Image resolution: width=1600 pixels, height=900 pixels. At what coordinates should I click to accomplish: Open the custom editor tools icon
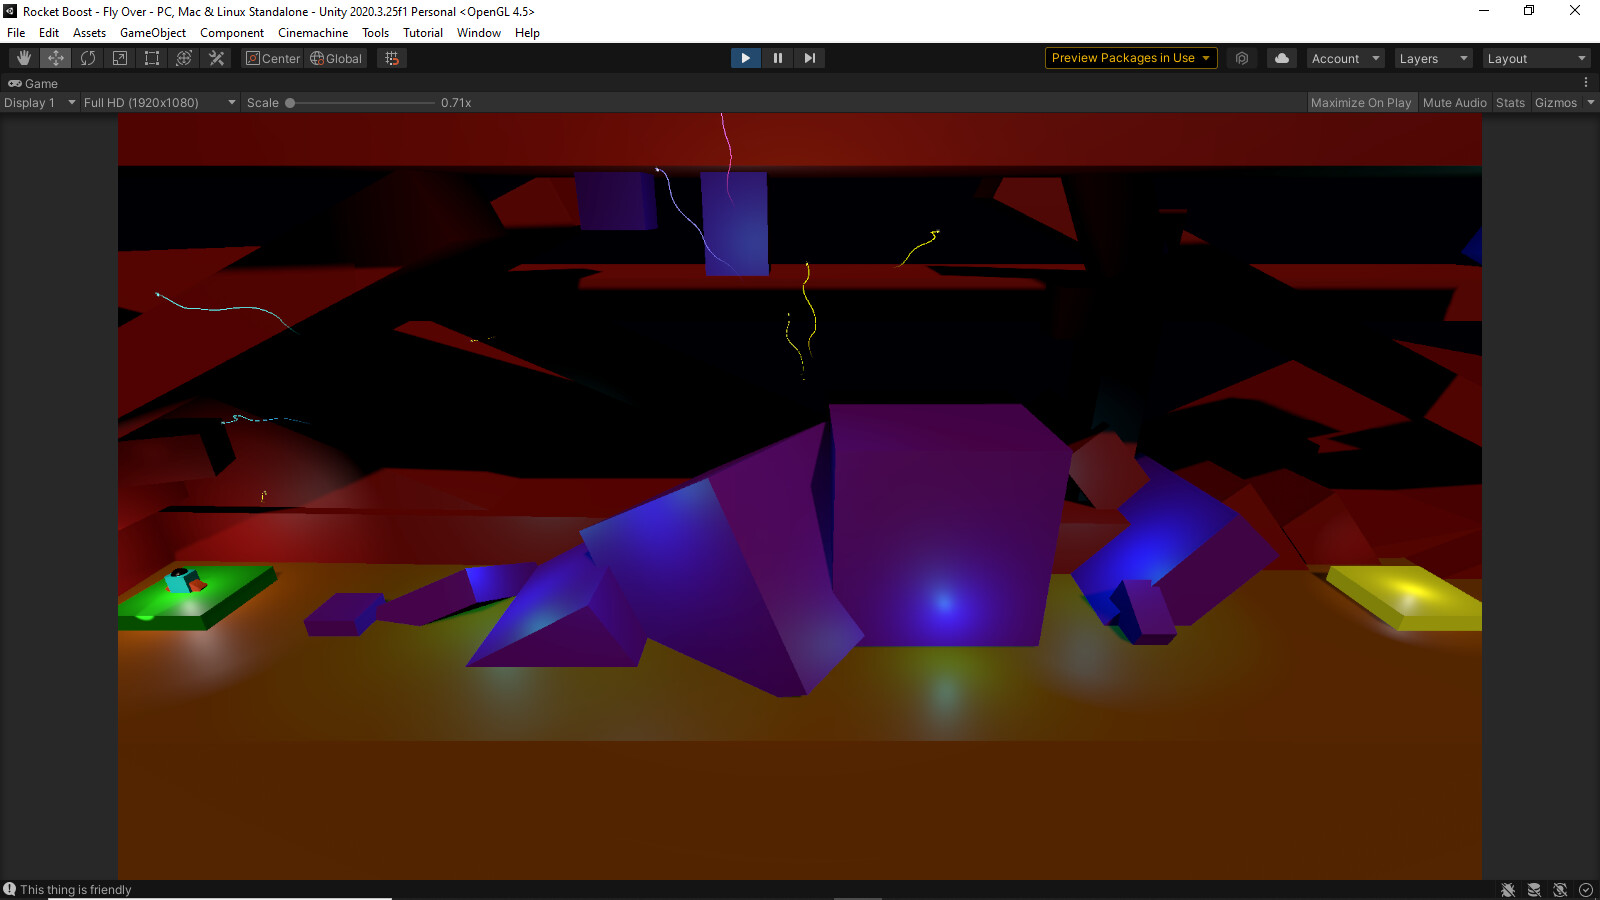216,58
